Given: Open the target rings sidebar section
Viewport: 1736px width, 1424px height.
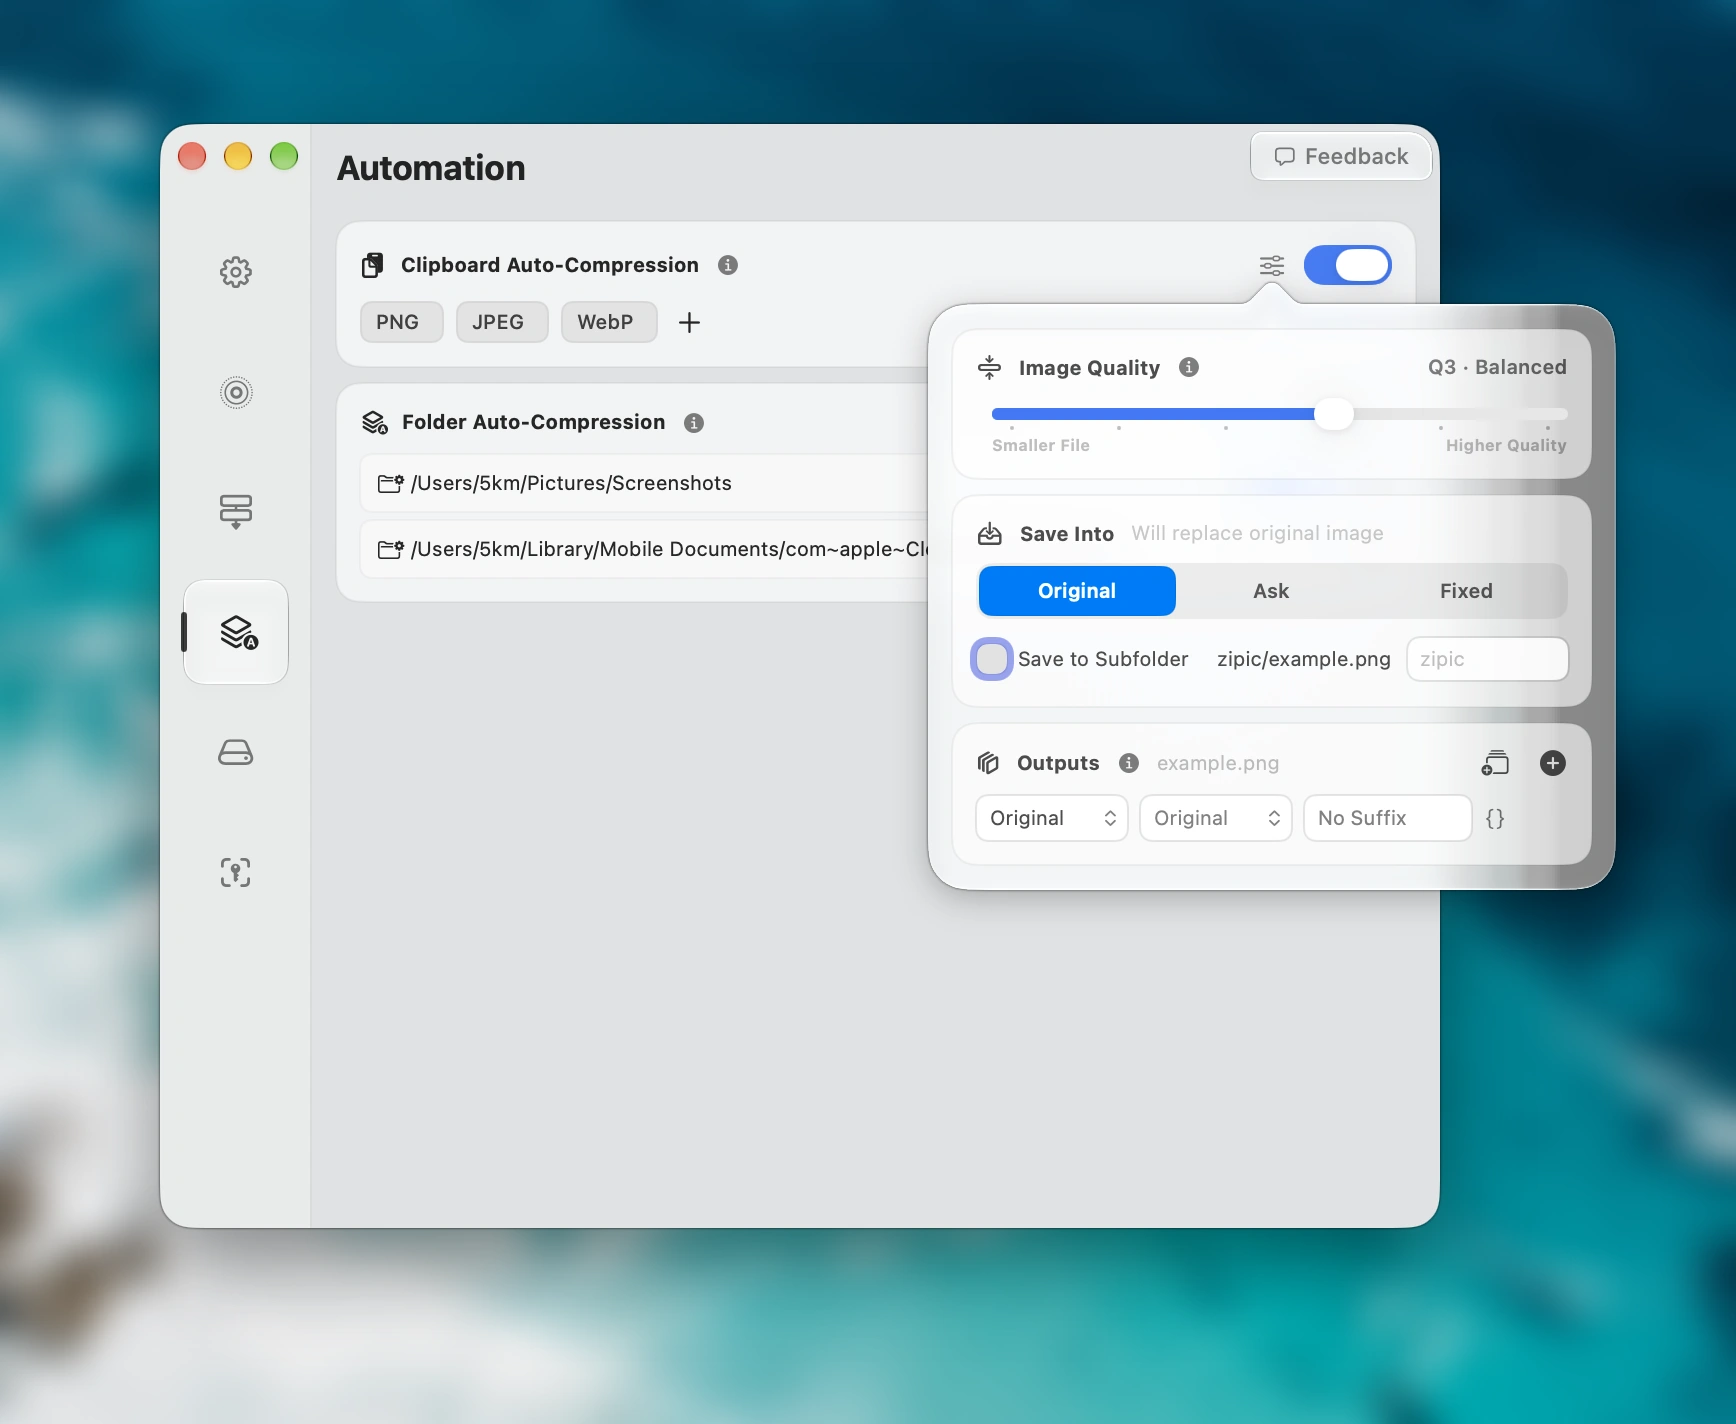Looking at the screenshot, I should [236, 392].
